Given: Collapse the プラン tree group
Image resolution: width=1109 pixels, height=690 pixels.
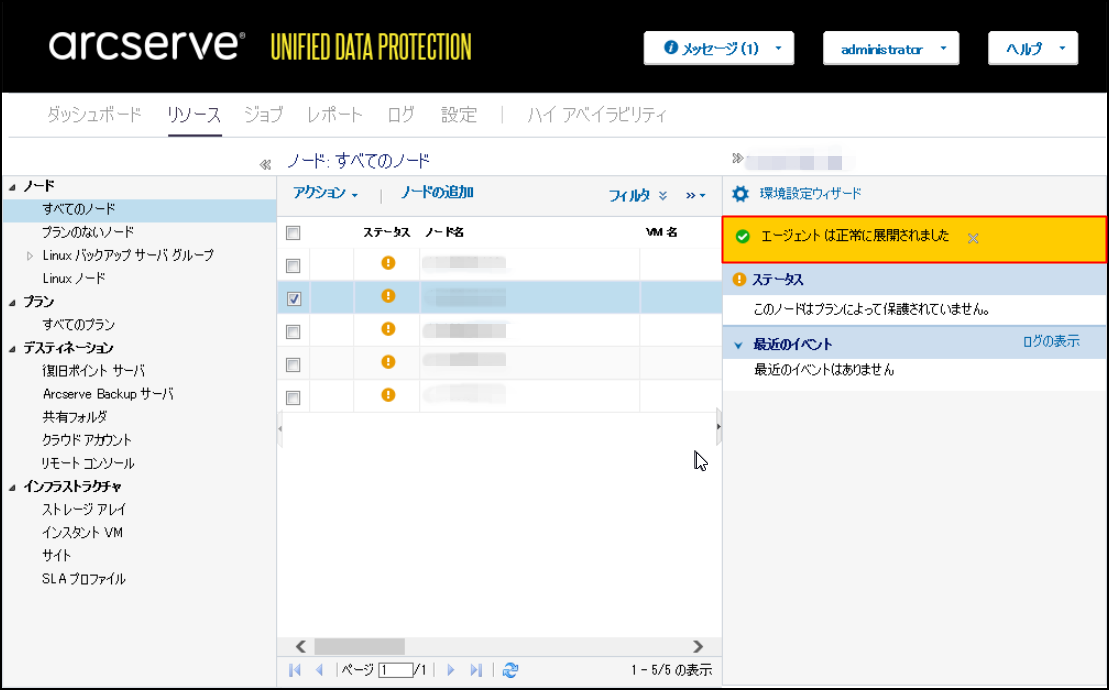Looking at the screenshot, I should pos(12,303).
